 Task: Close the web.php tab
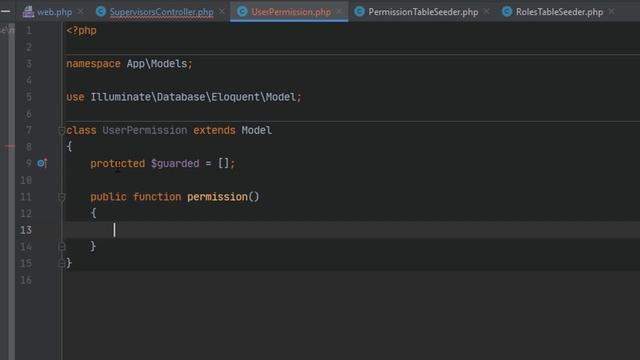(x=81, y=12)
